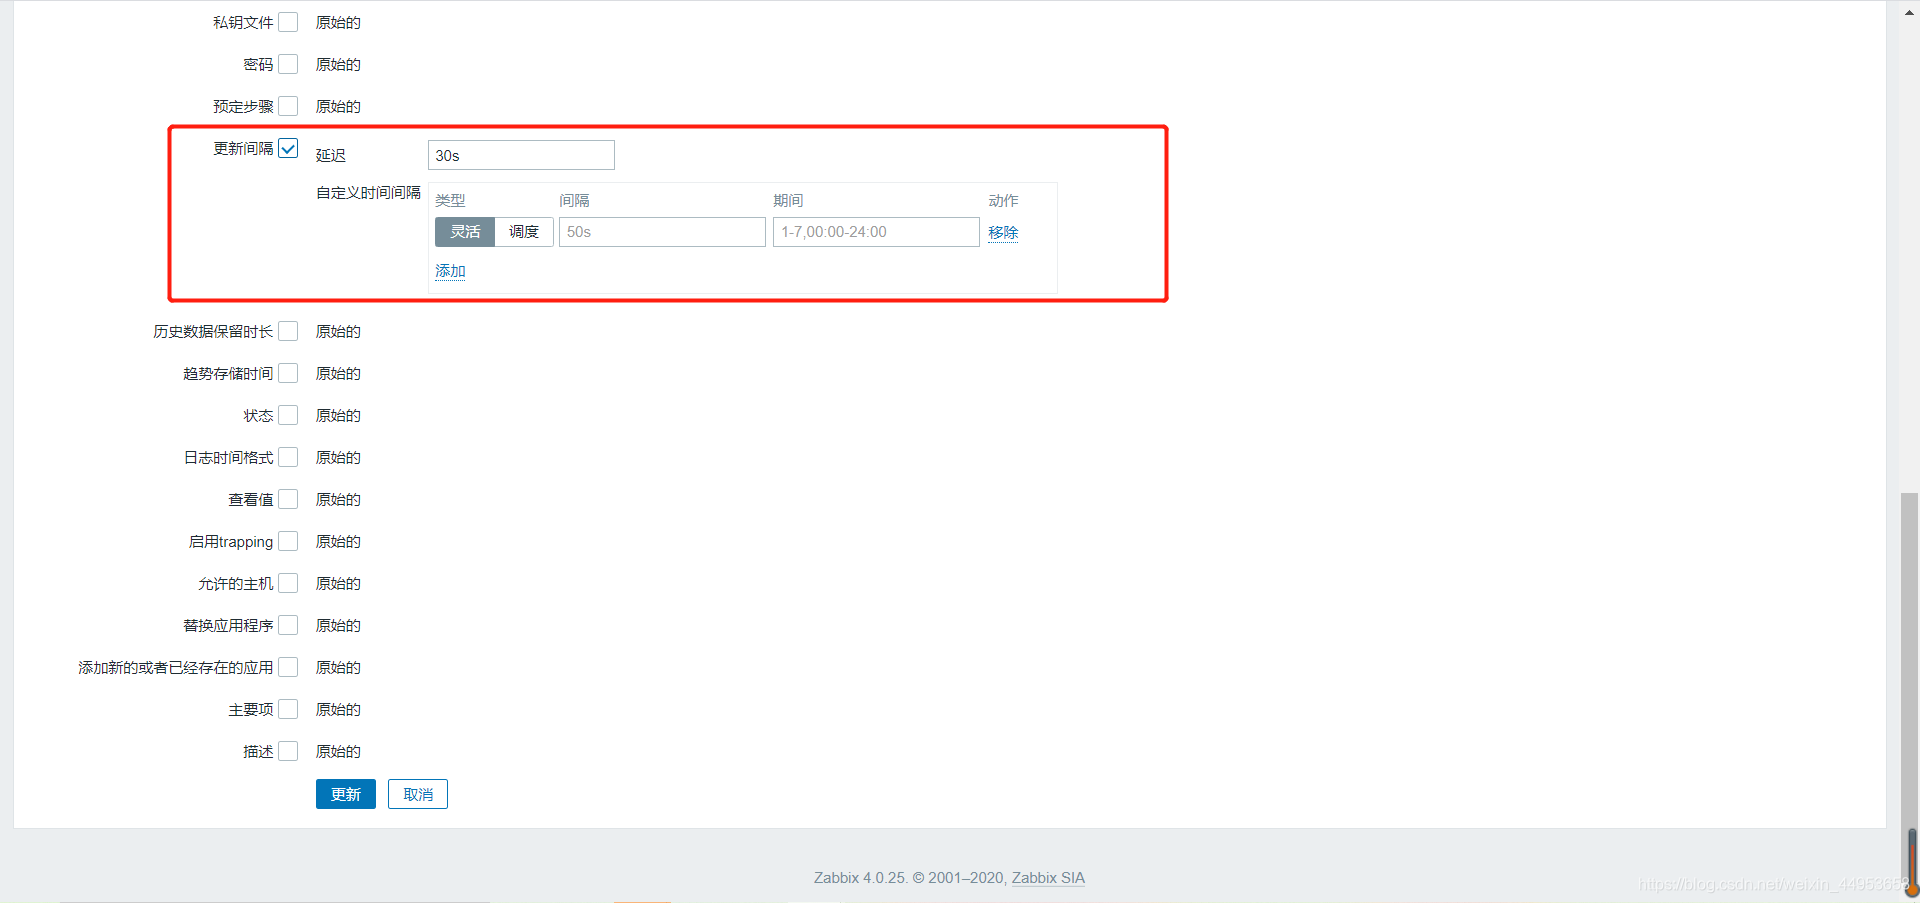Viewport: 1920px width, 903px height.
Task: Select the 灵活 interval type
Action: pyautogui.click(x=465, y=232)
